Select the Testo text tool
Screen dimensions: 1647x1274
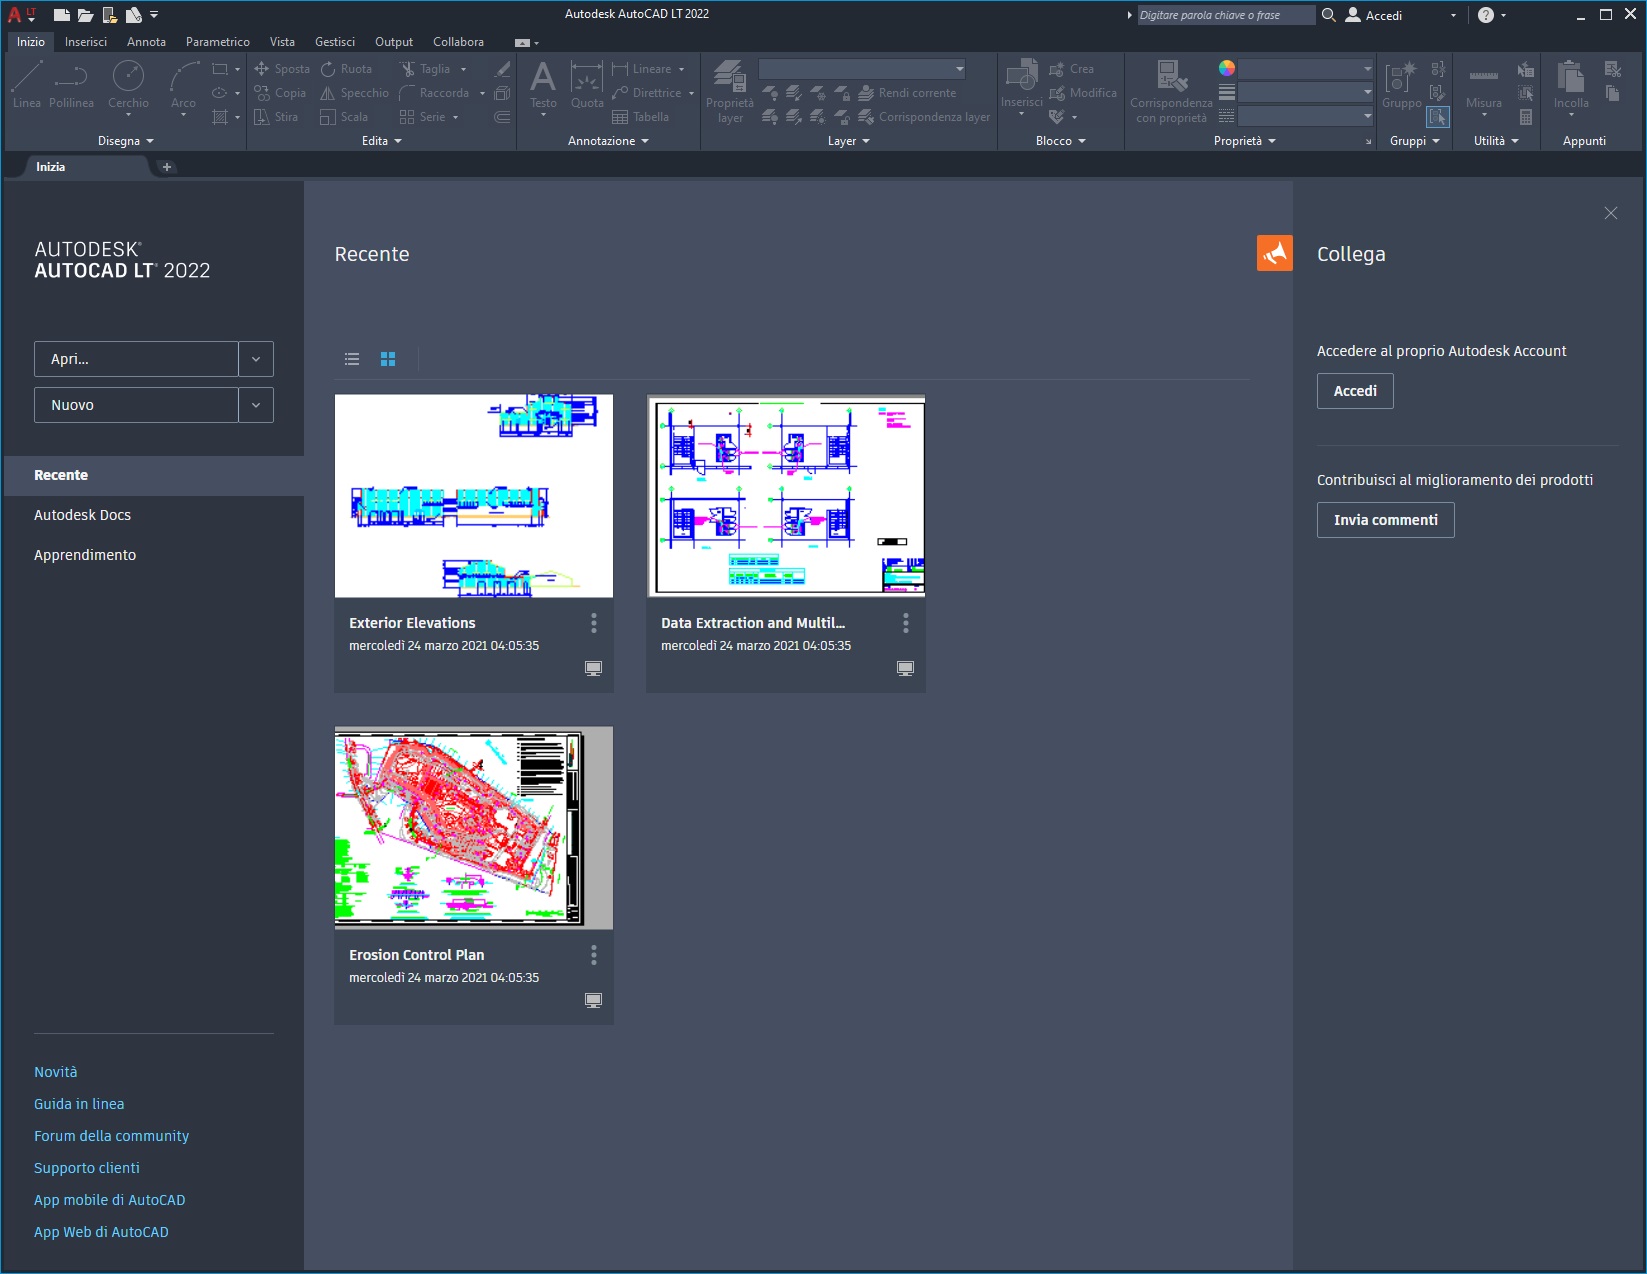coord(543,86)
